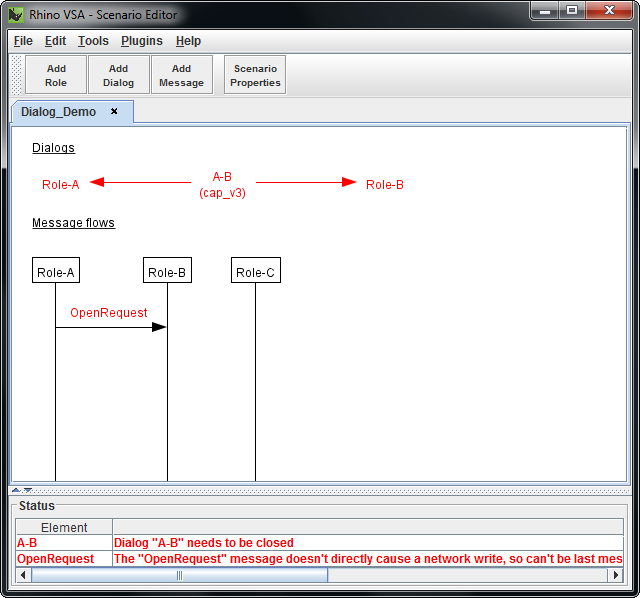Click the status scrollbar left arrow
Screen dimensions: 640x598
click(23, 575)
